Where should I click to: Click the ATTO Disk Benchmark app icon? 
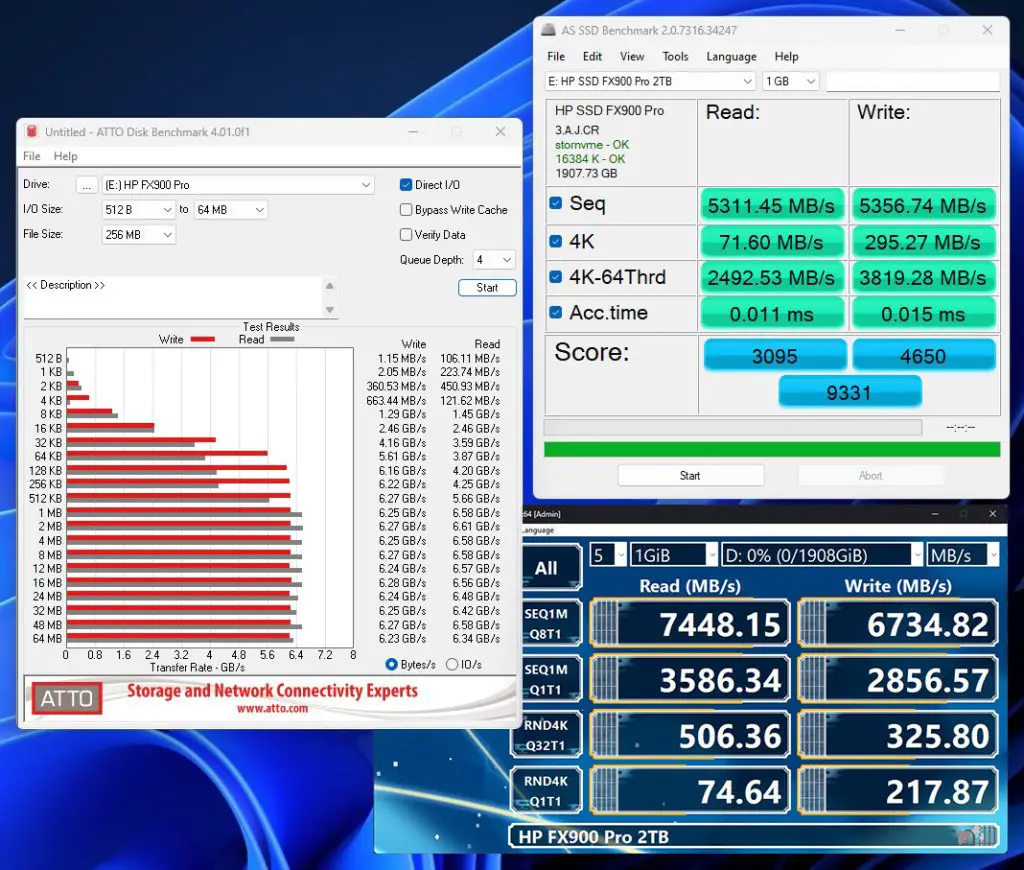[31, 131]
